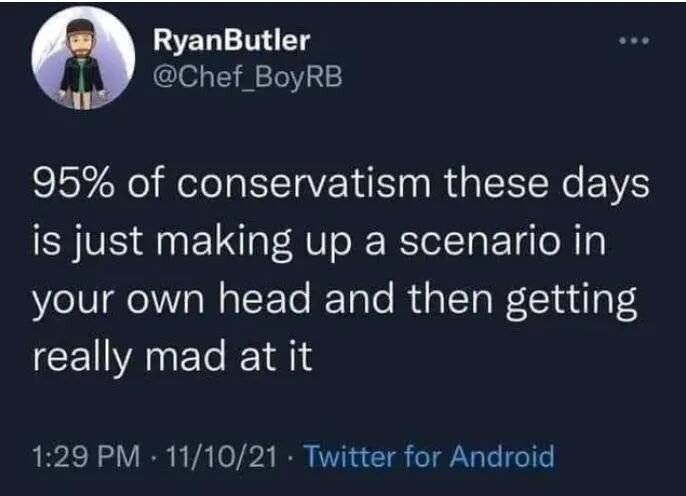Click the @Chef_BoyRB handle
The height and width of the screenshot is (496, 686).
click(245, 77)
